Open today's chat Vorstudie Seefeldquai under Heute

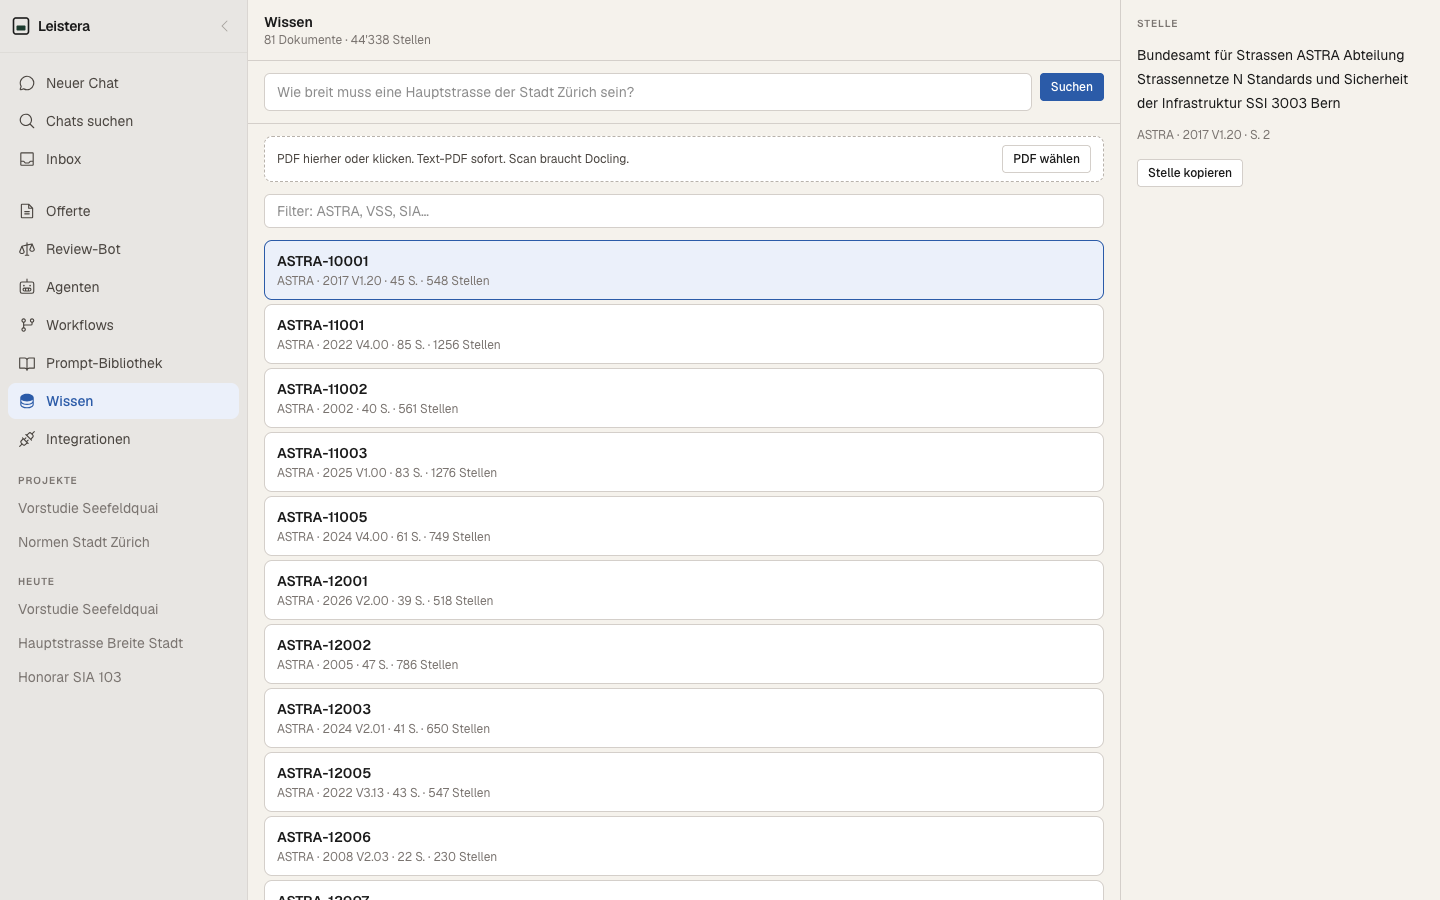(x=123, y=609)
